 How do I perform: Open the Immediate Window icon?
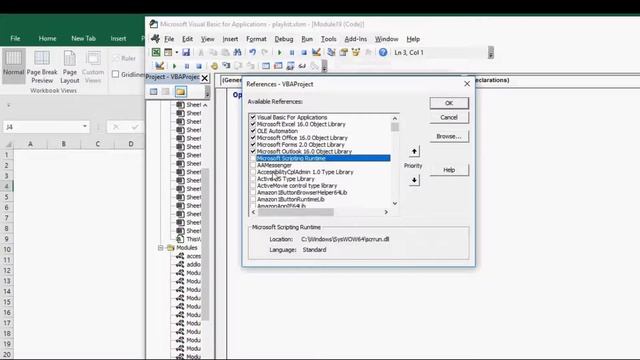tap(278, 66)
